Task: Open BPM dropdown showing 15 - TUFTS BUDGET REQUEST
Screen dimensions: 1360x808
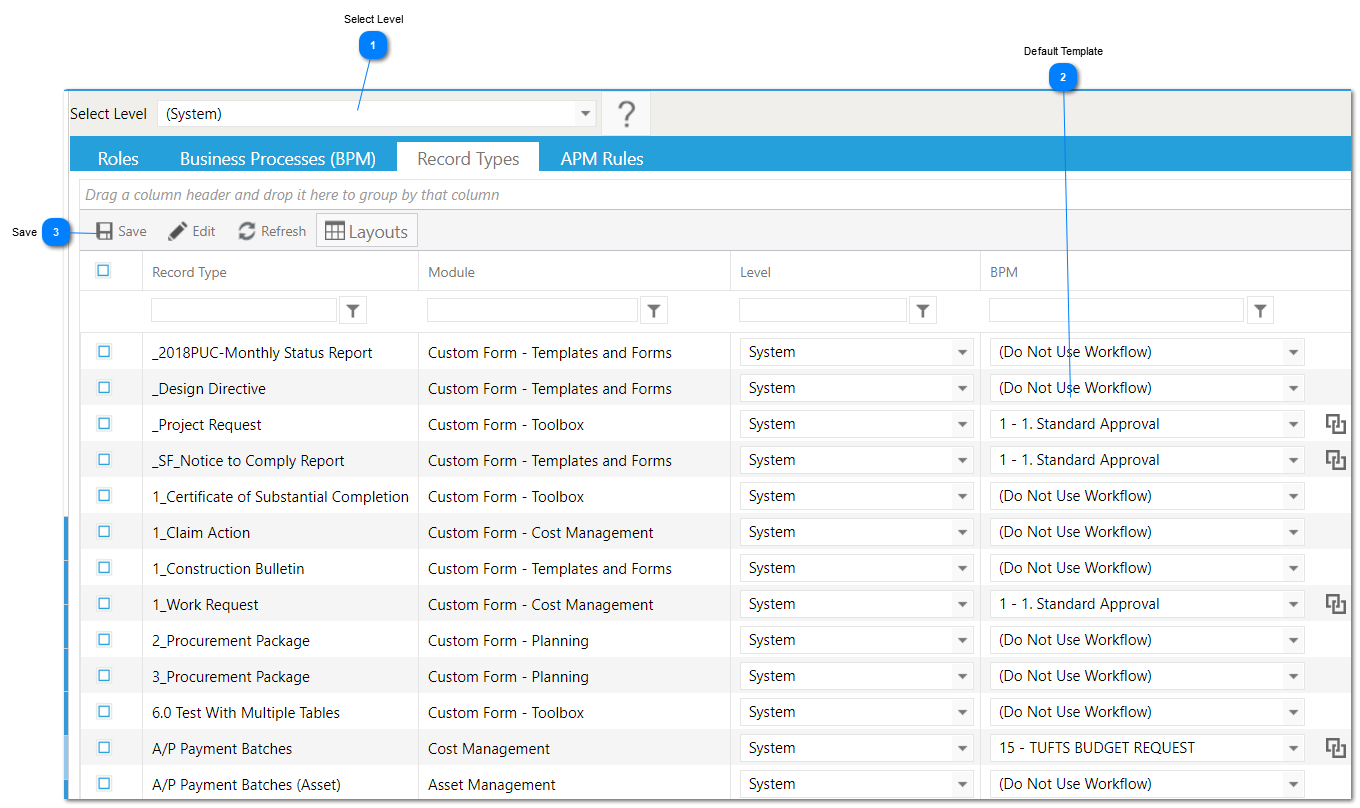Action: [1147, 748]
